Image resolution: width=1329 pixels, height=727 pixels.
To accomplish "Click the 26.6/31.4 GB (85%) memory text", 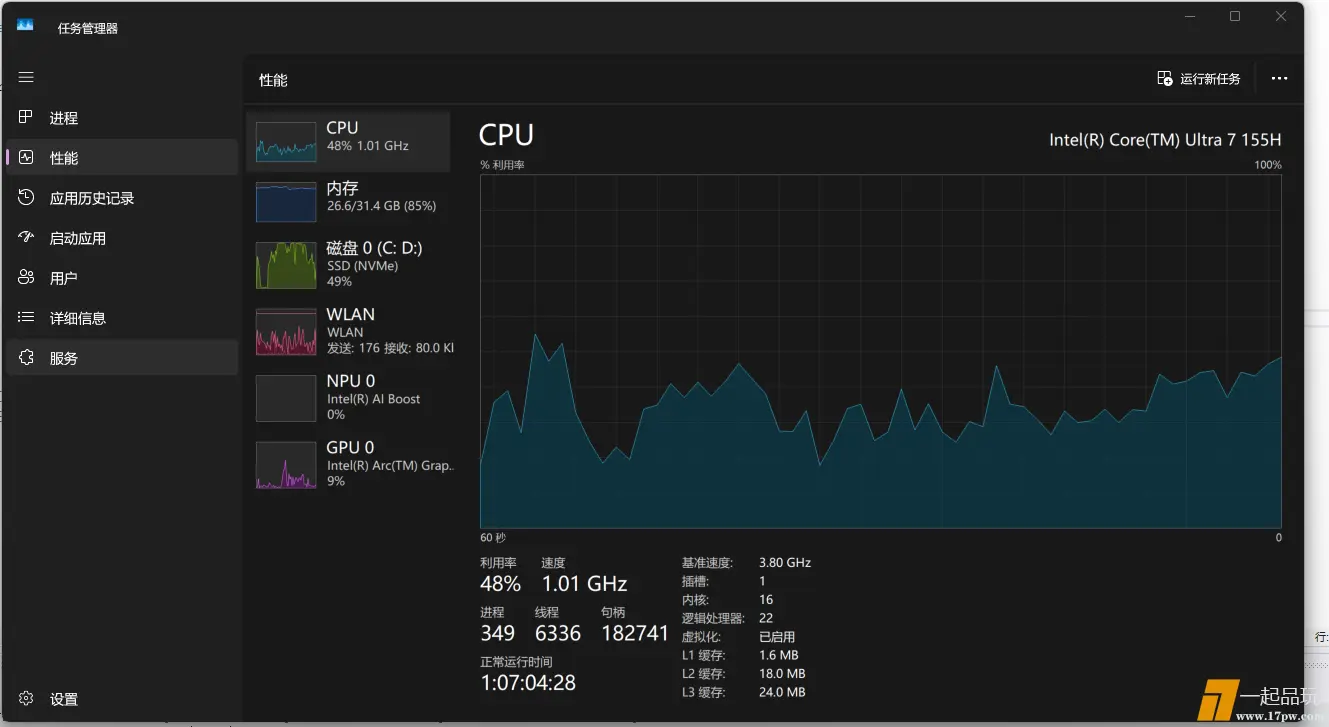I will 381,206.
